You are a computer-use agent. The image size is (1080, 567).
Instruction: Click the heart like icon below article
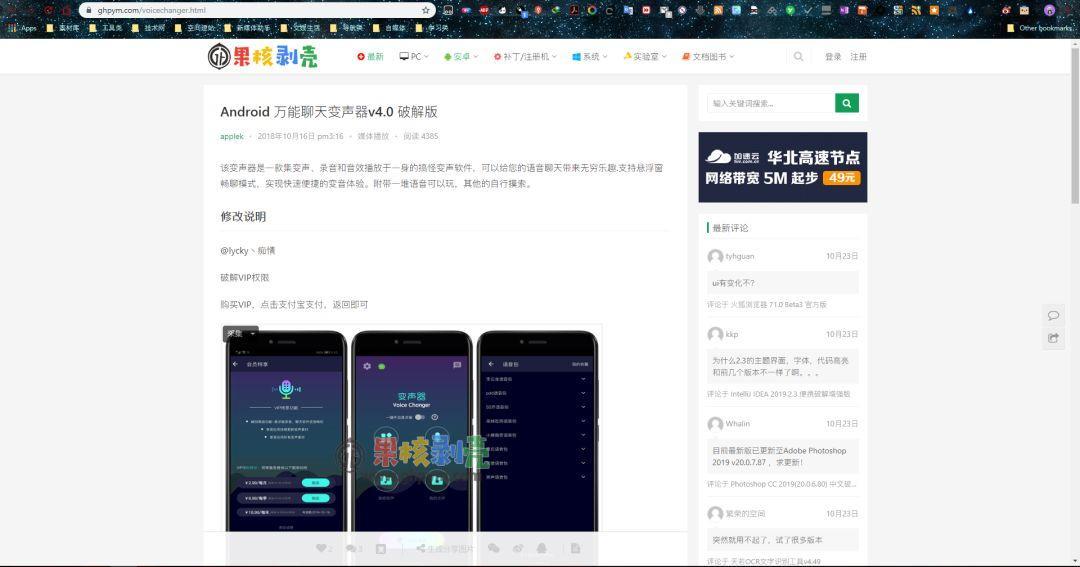(320, 548)
